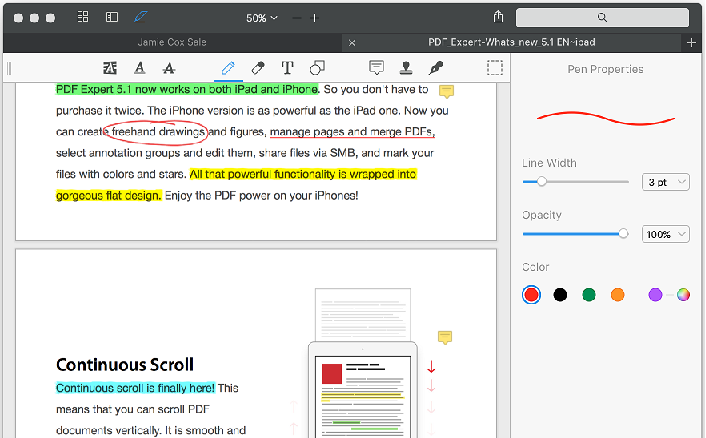Open the 50% zoom level dropdown

[x=262, y=18]
